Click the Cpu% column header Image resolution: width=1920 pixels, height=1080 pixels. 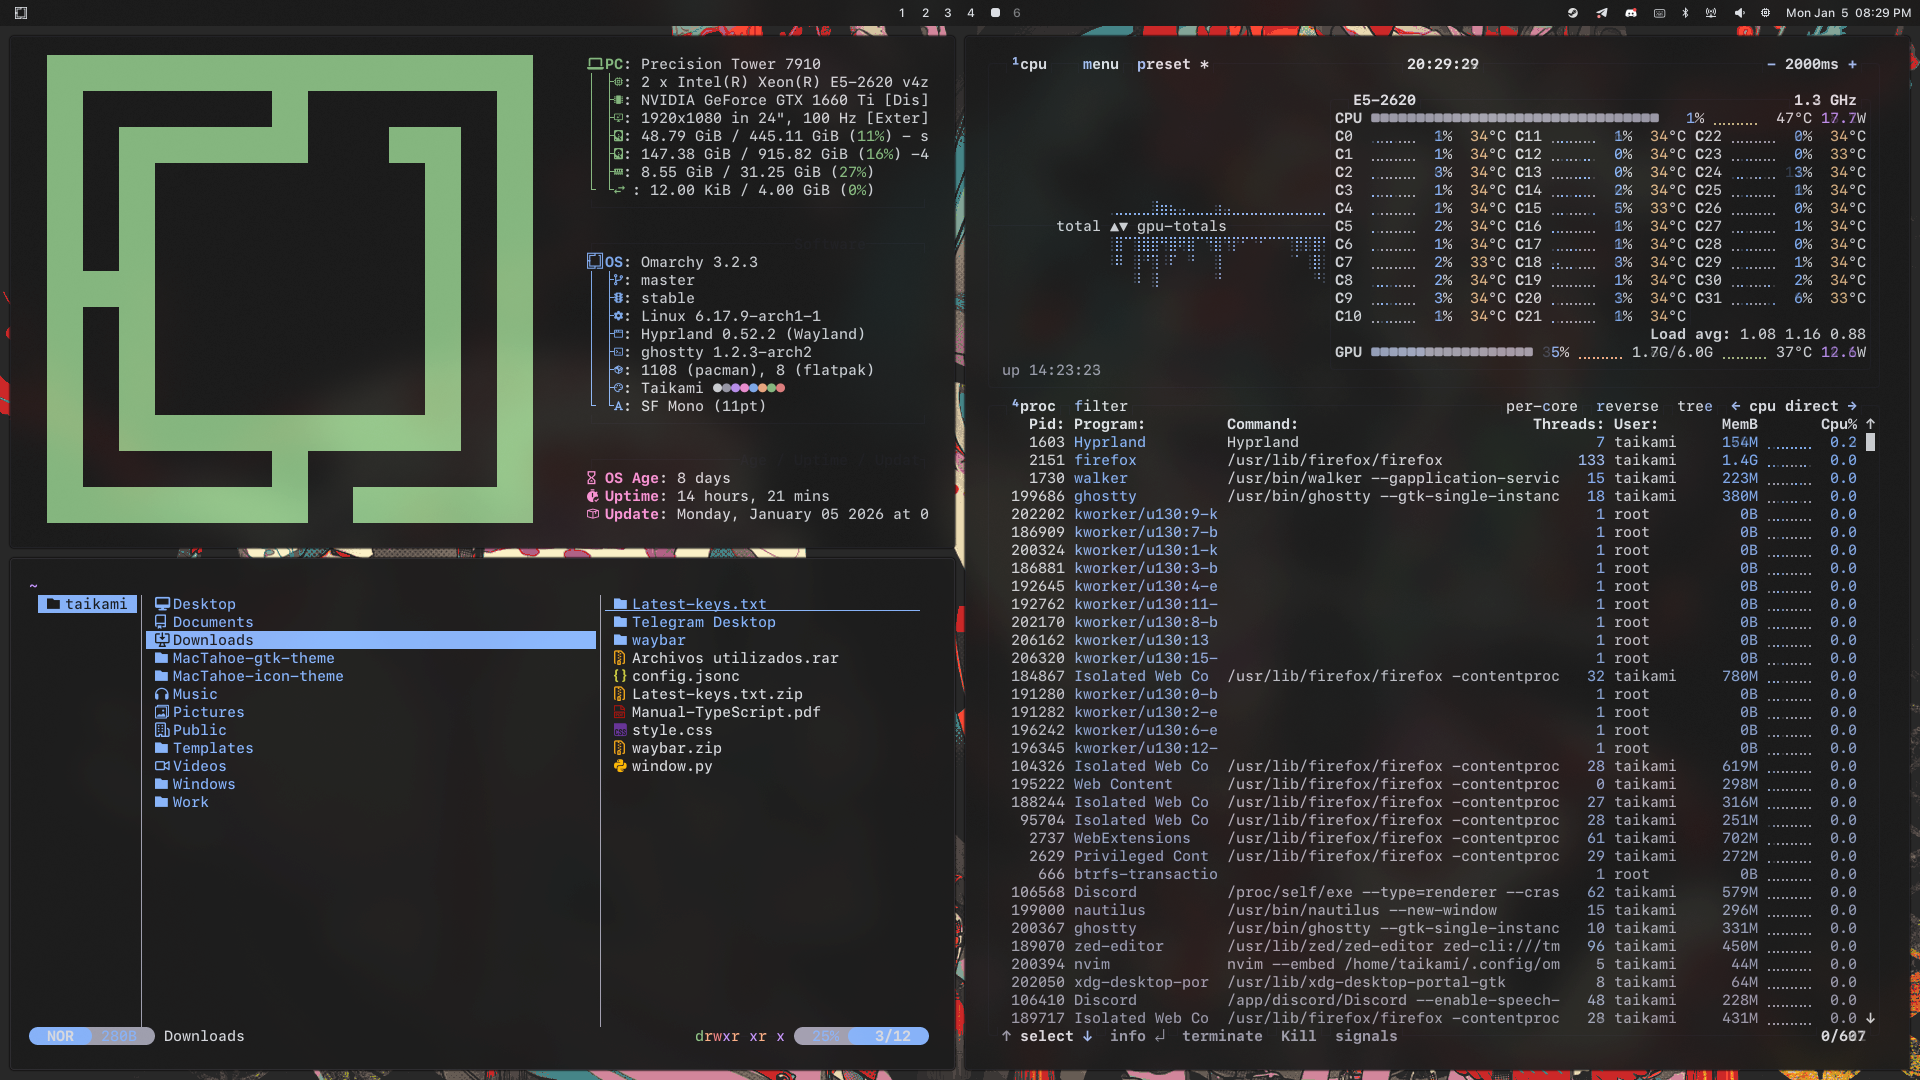1839,424
